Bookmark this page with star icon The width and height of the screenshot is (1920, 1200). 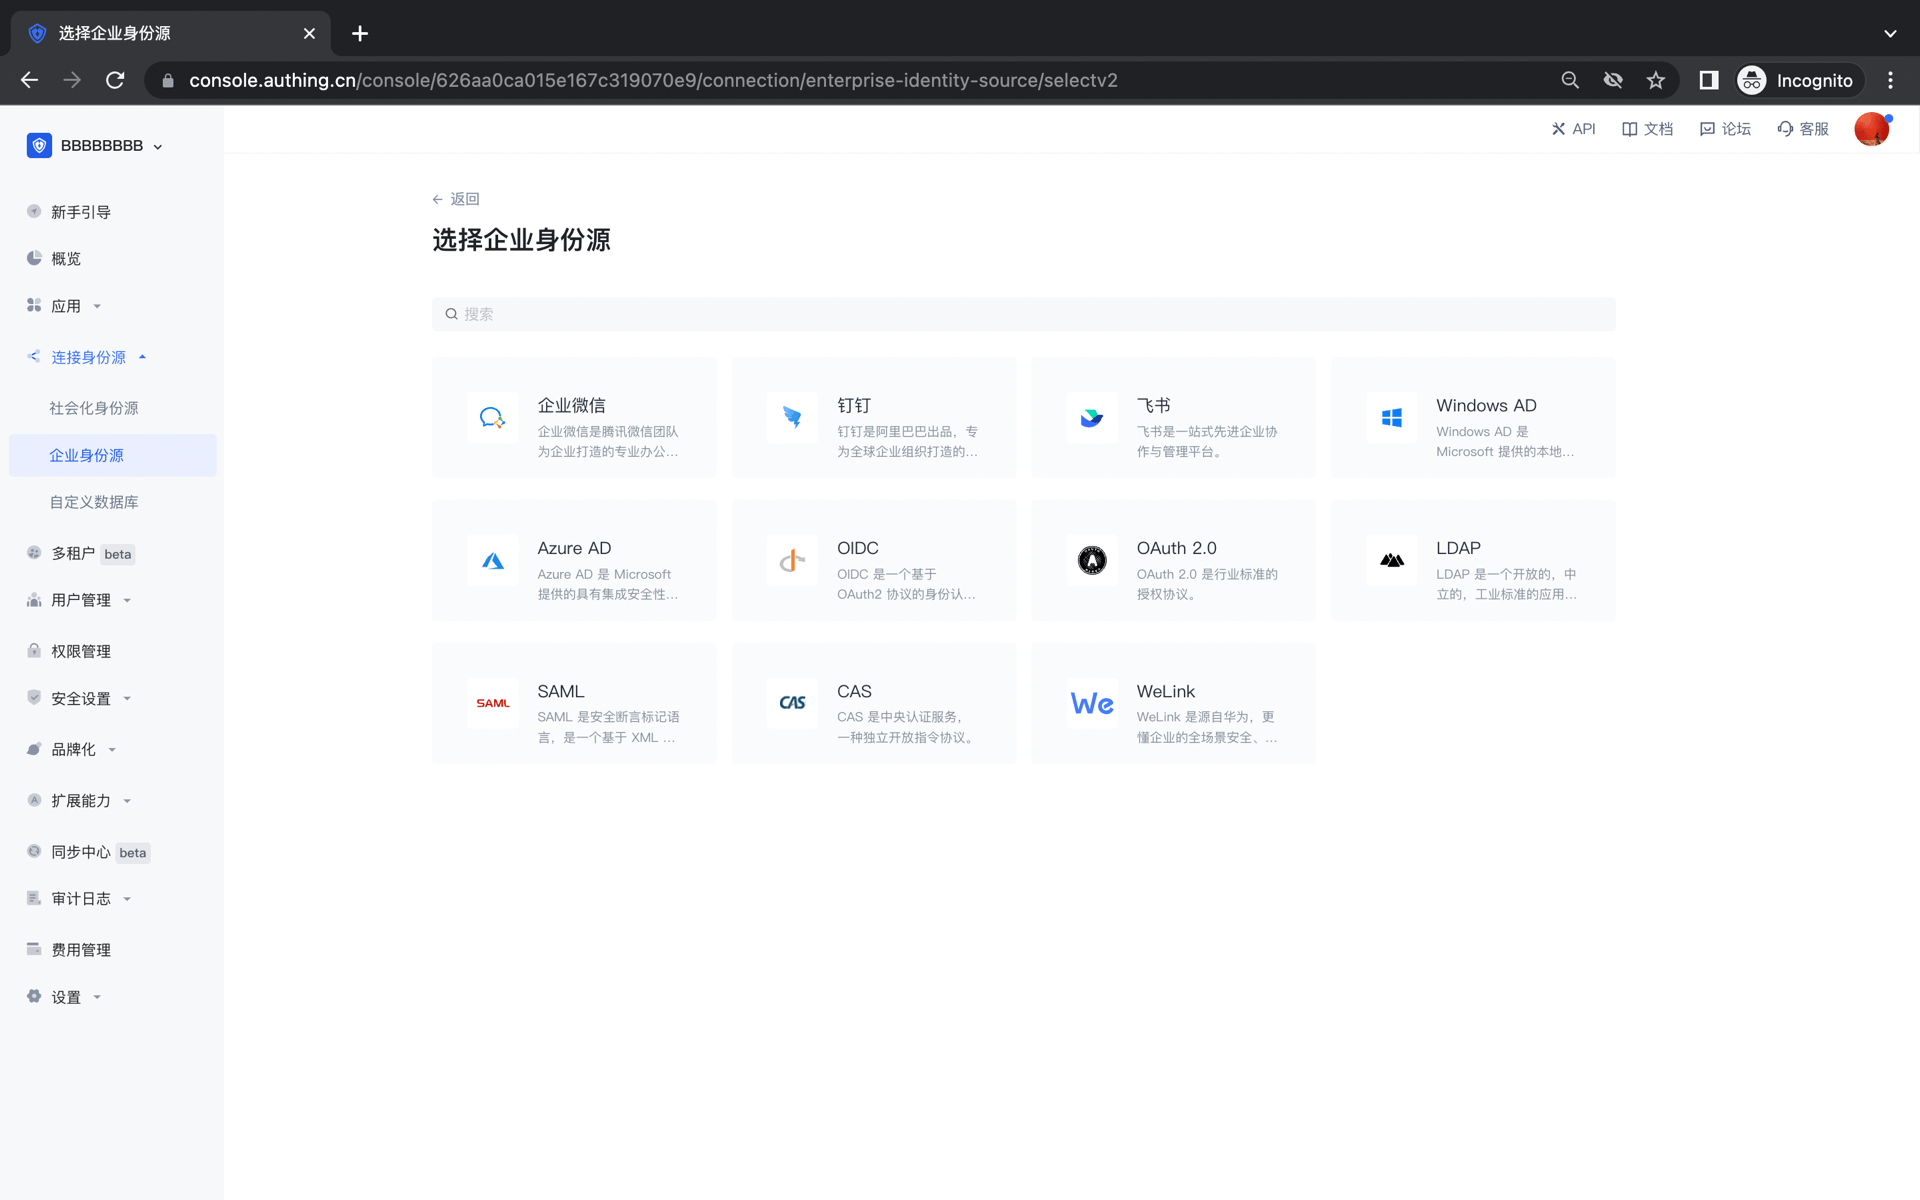[x=1656, y=81]
